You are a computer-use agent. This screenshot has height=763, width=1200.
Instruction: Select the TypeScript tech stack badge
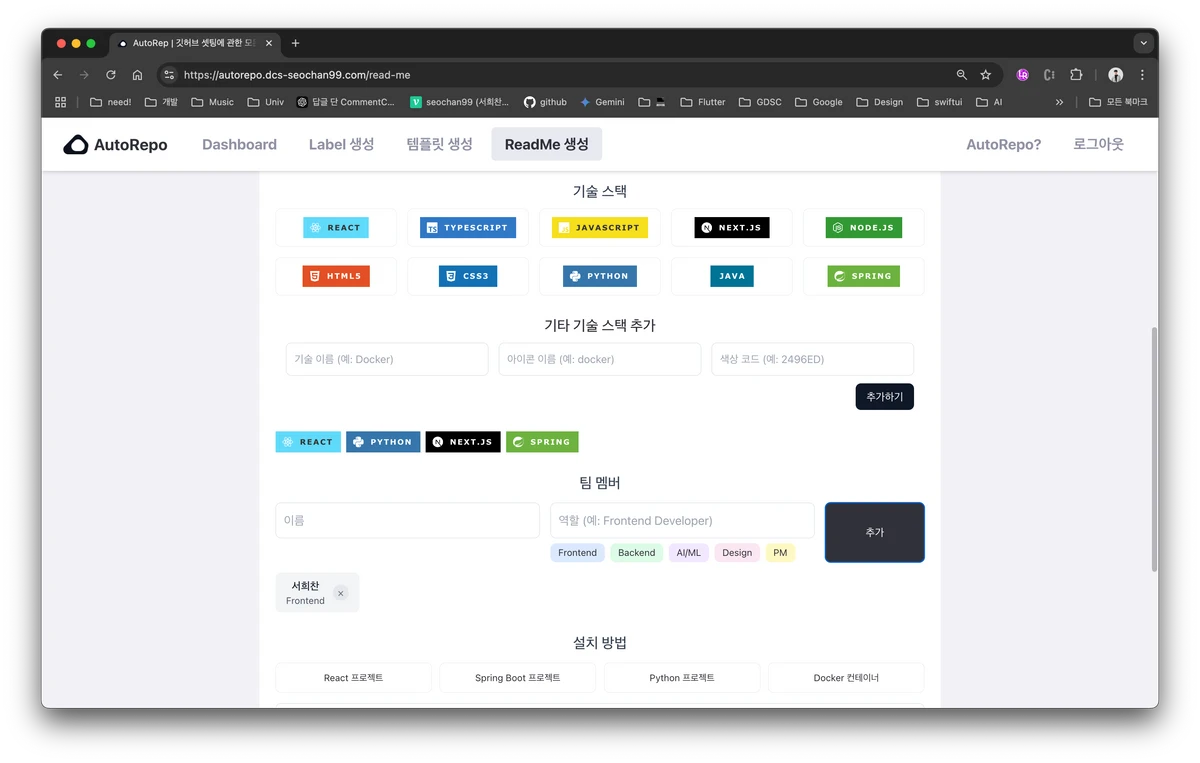(x=468, y=228)
